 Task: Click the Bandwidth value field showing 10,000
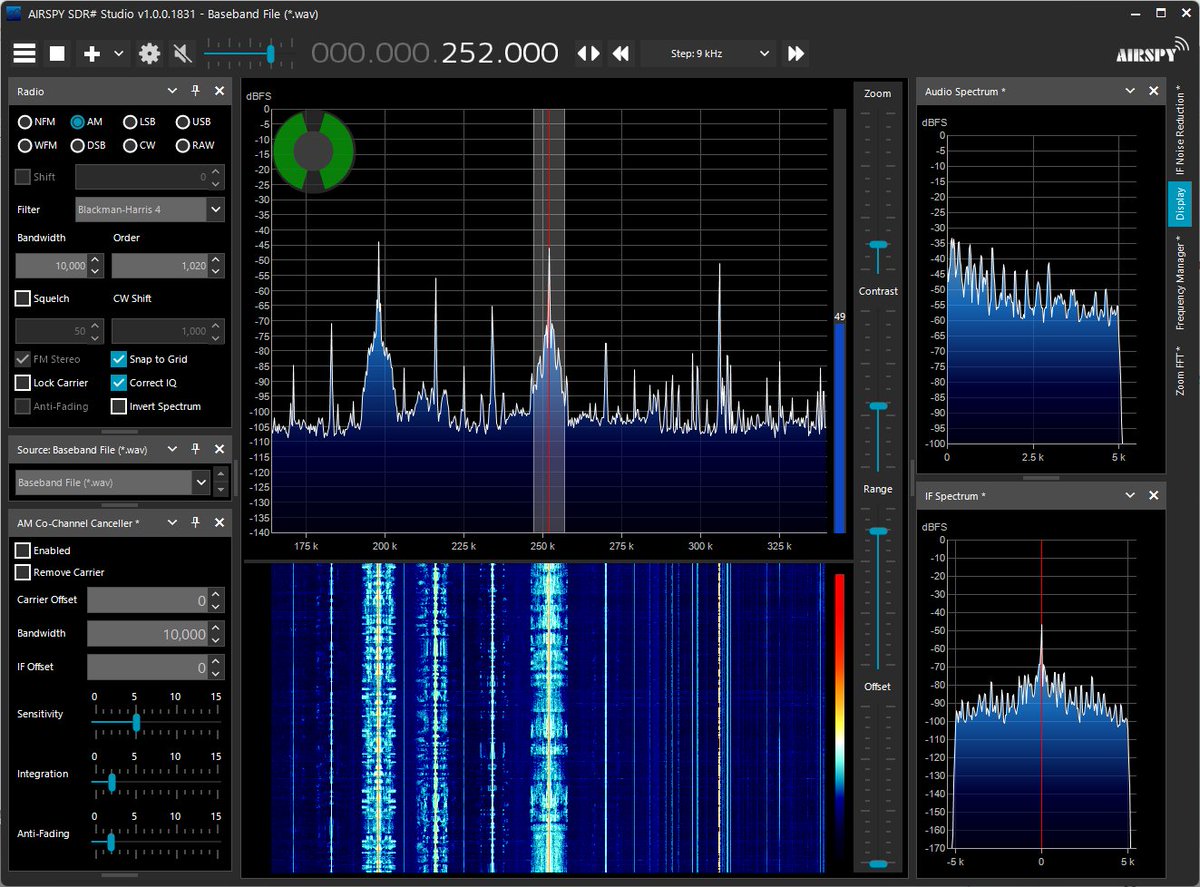point(52,265)
